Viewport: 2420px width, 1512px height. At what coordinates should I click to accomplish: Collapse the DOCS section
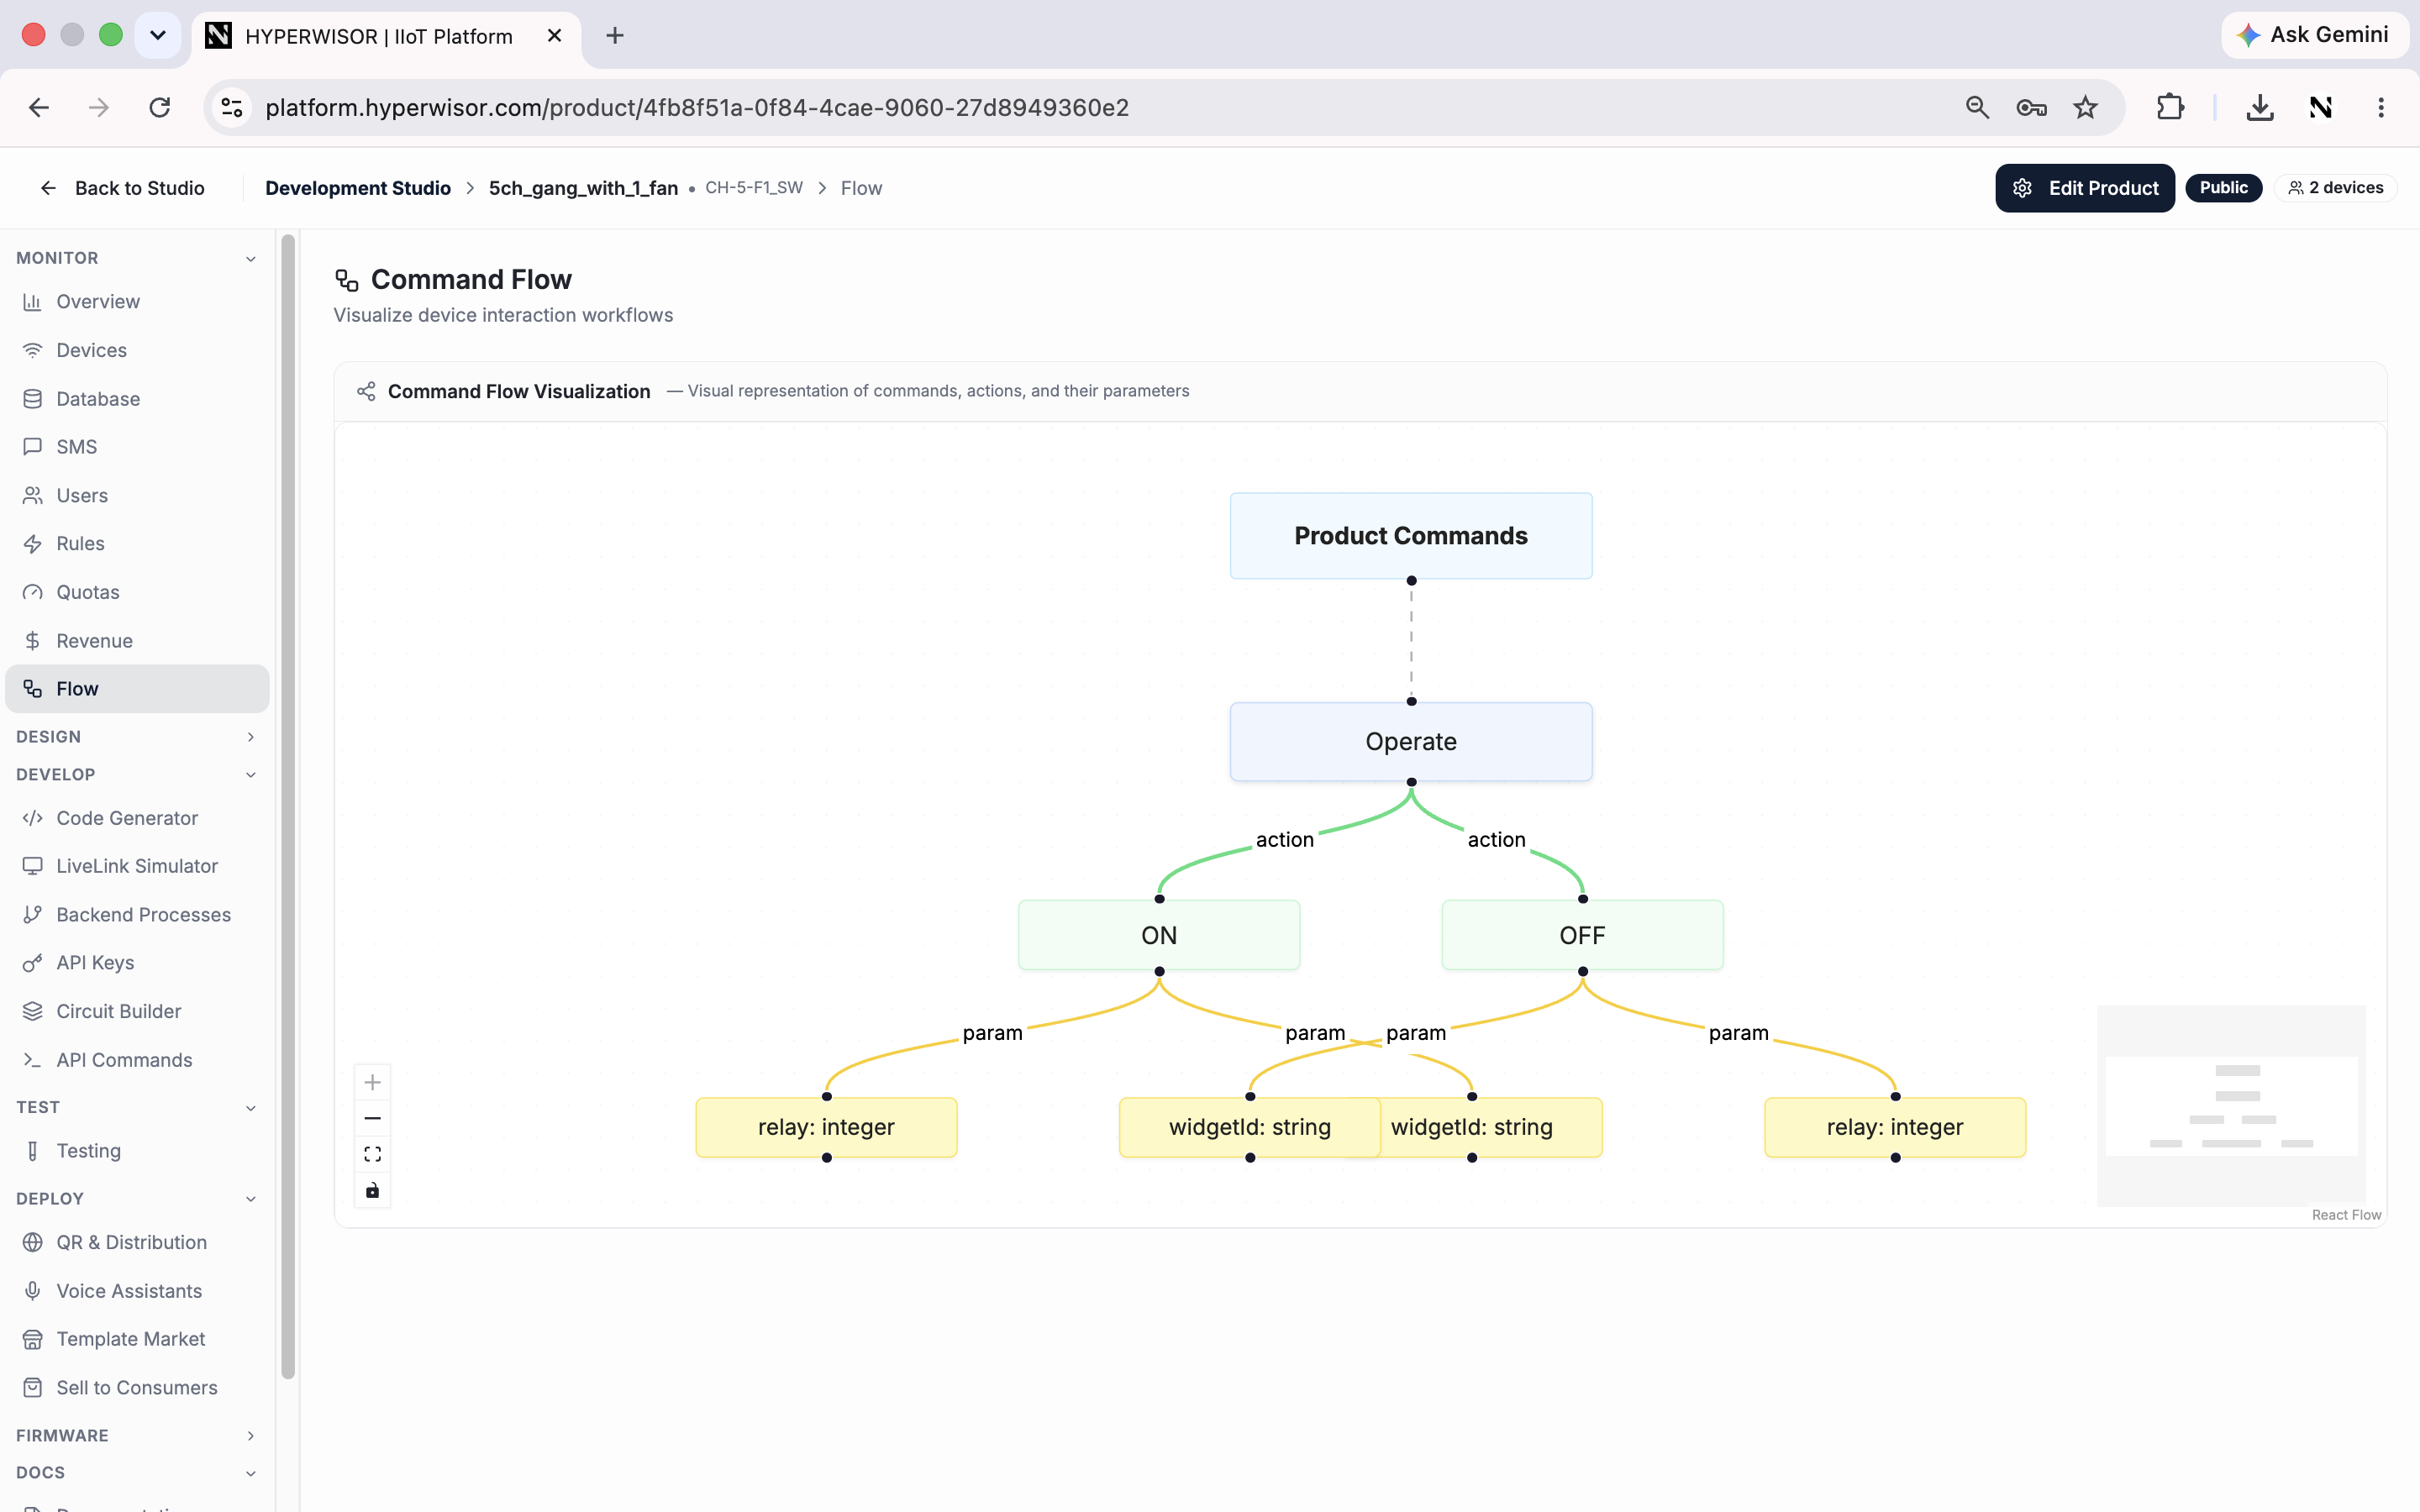137,1473
